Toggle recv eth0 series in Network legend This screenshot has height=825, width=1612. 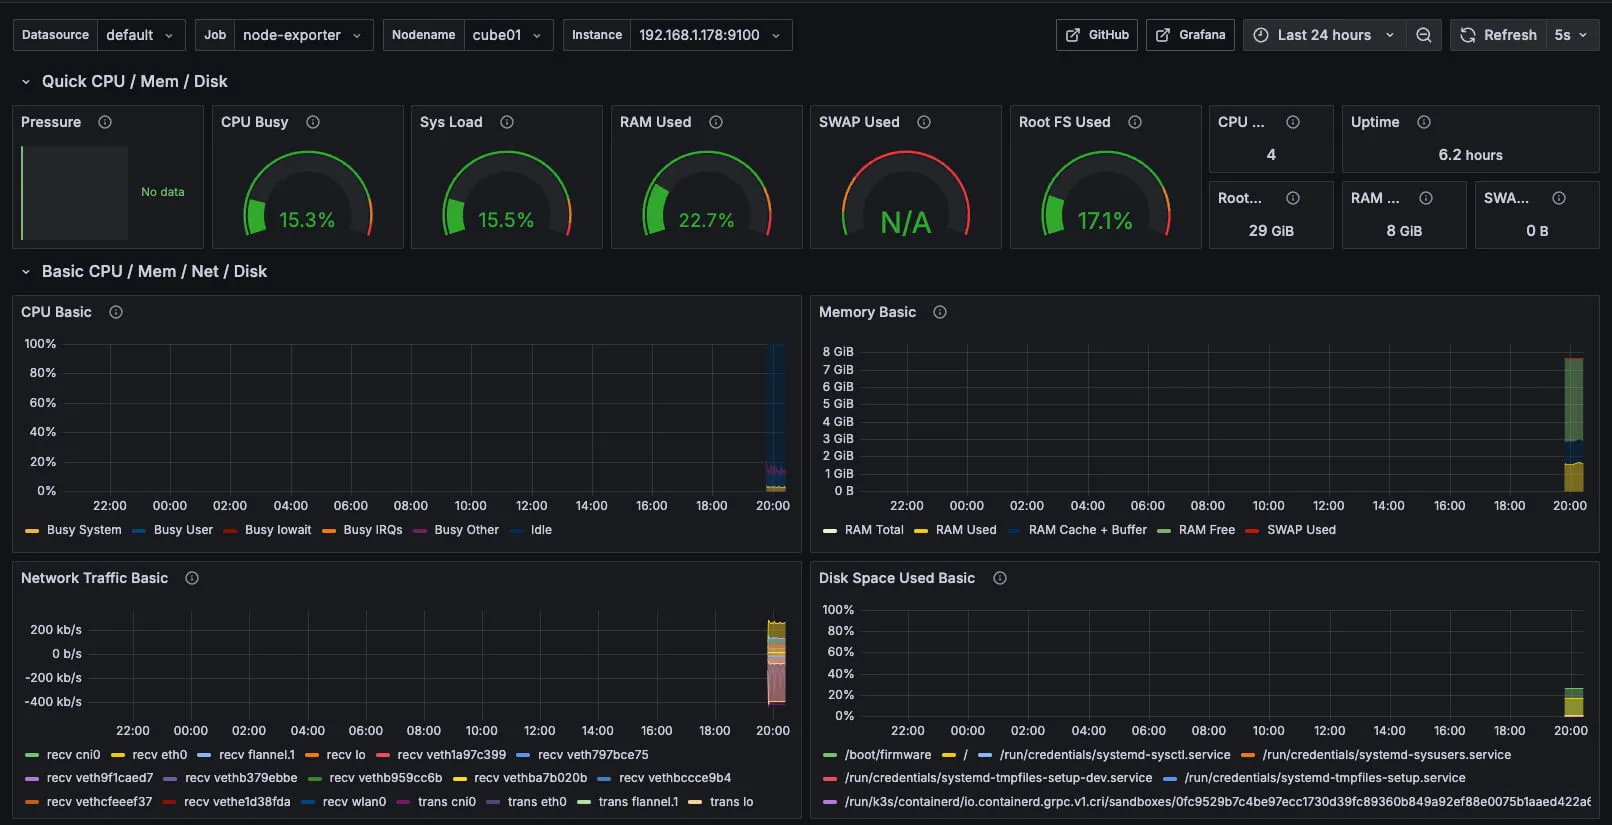point(159,755)
